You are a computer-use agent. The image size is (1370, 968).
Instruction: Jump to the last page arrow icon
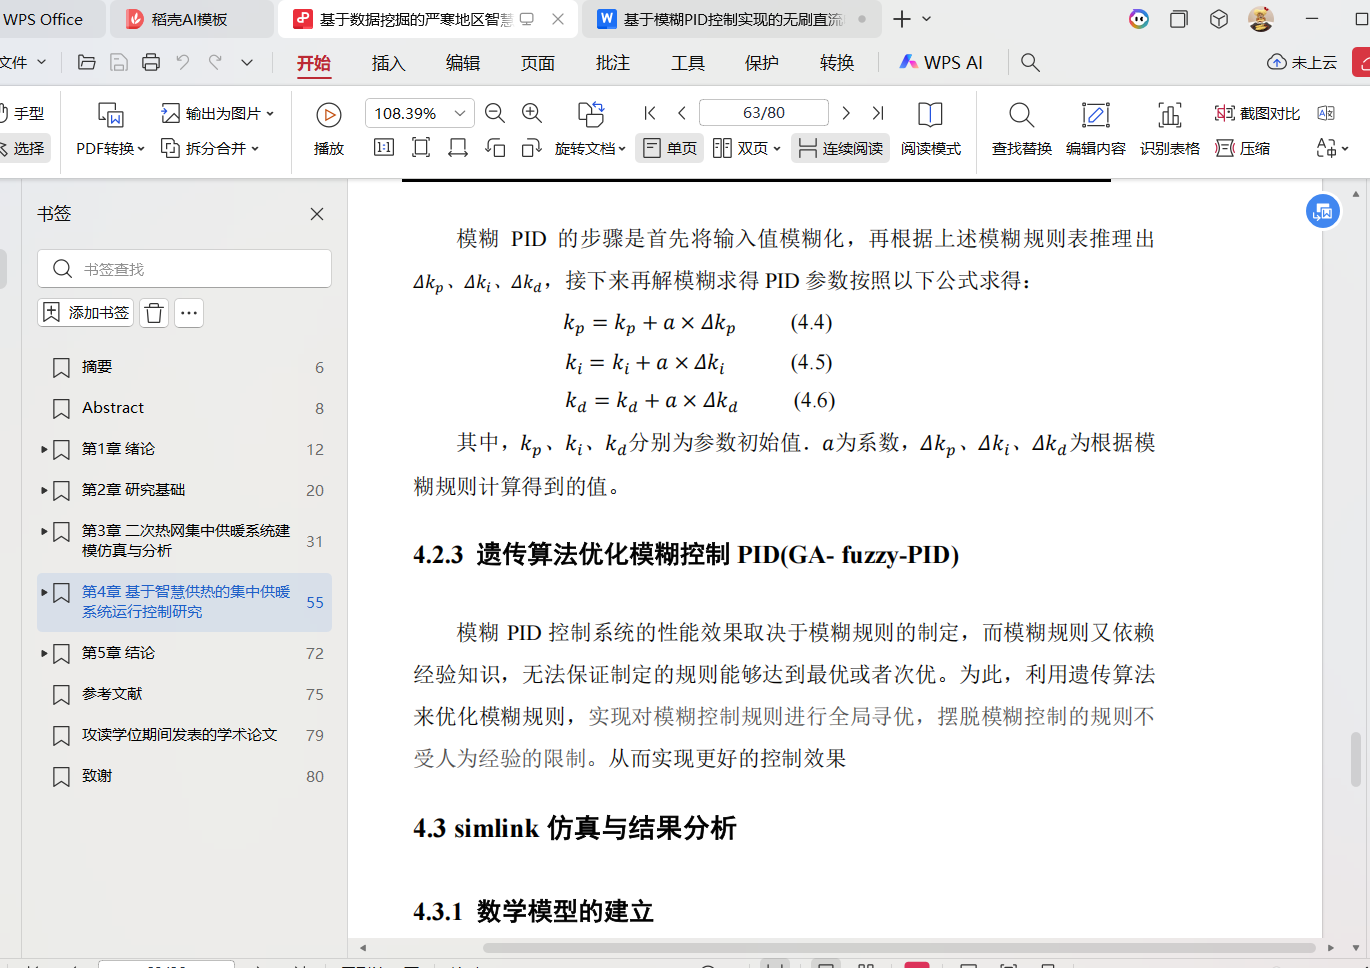[x=878, y=113]
